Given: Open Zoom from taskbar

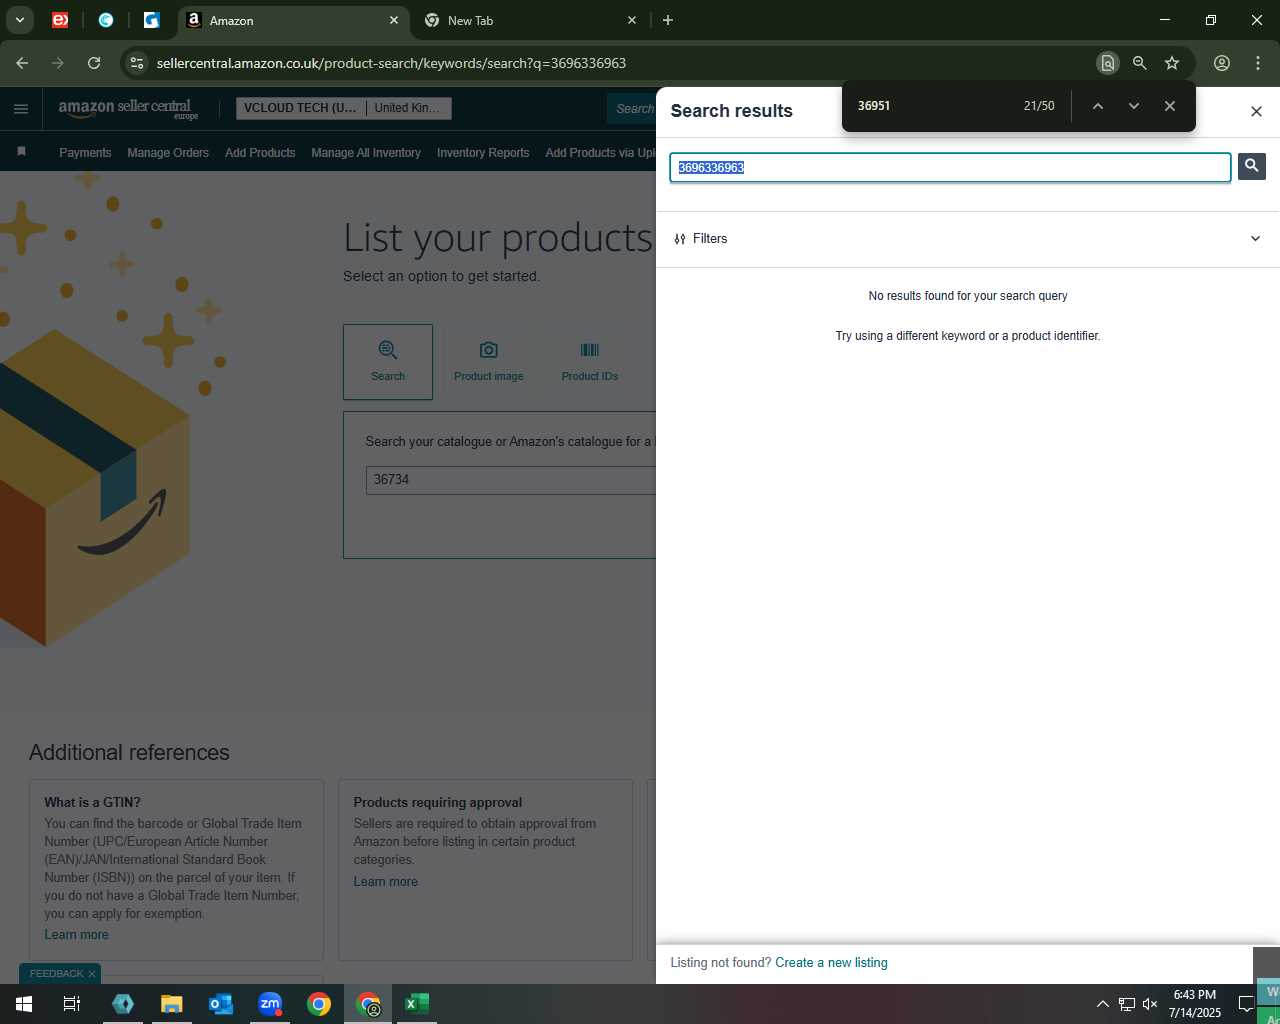Looking at the screenshot, I should tap(270, 1004).
